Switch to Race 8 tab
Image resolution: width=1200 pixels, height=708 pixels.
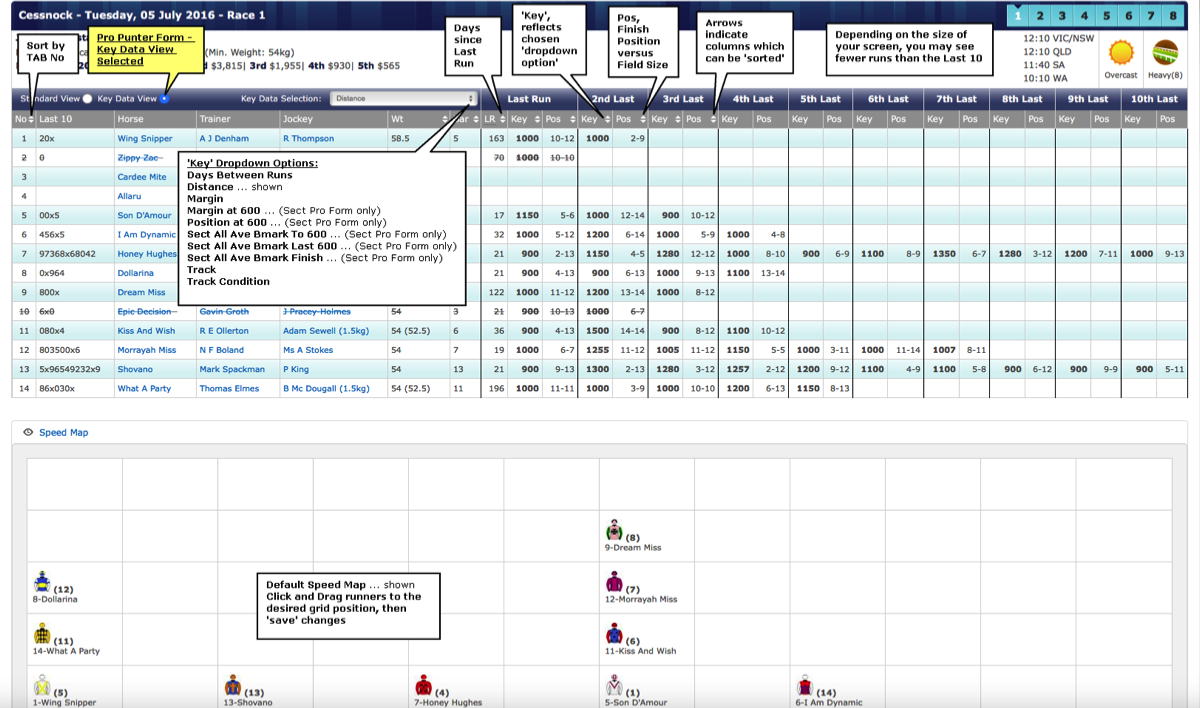click(x=1172, y=16)
